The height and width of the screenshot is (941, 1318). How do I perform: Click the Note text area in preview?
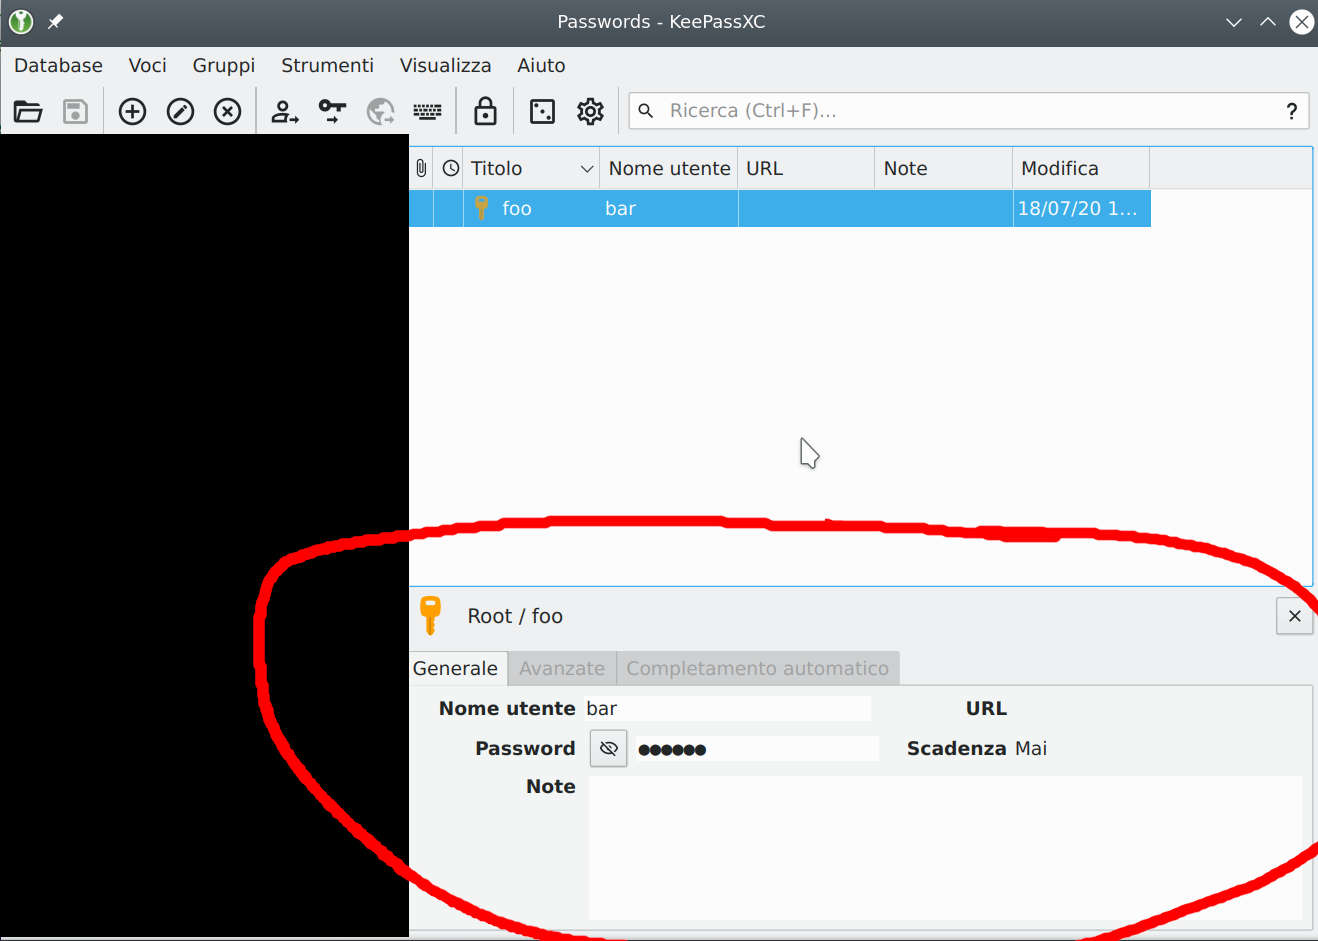[x=946, y=848]
